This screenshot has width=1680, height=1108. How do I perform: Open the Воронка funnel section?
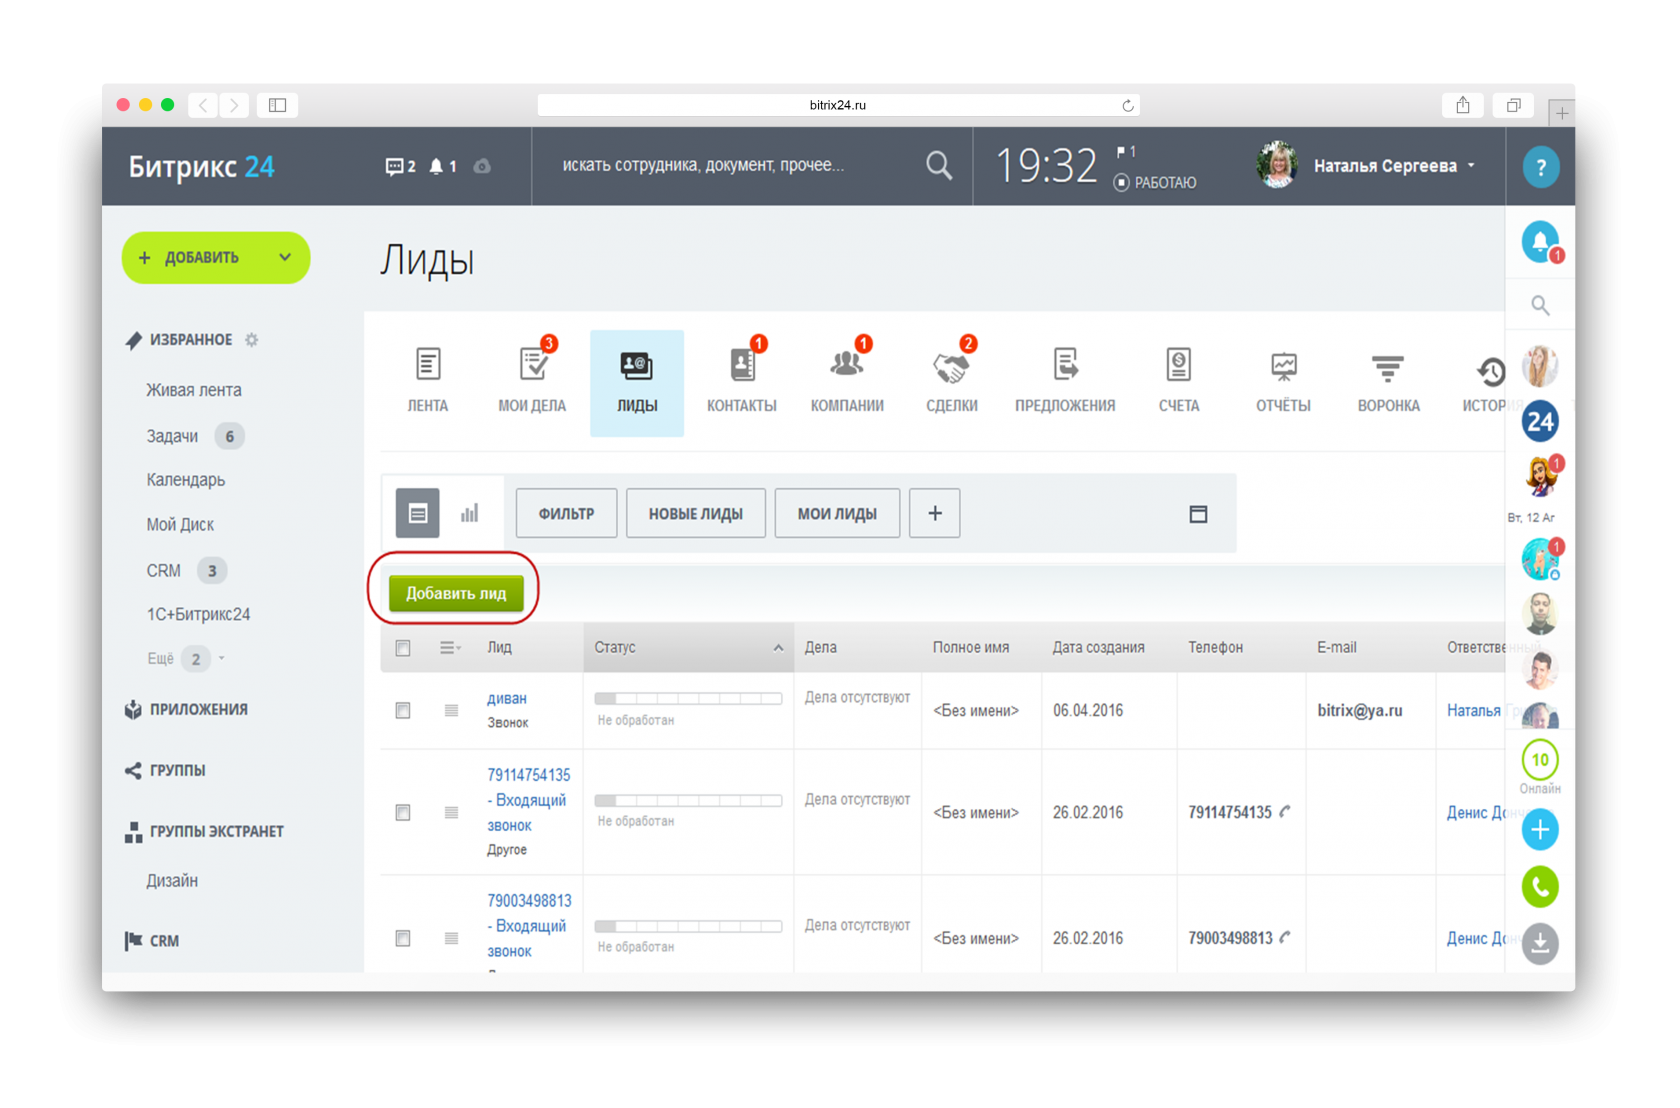click(x=1388, y=381)
